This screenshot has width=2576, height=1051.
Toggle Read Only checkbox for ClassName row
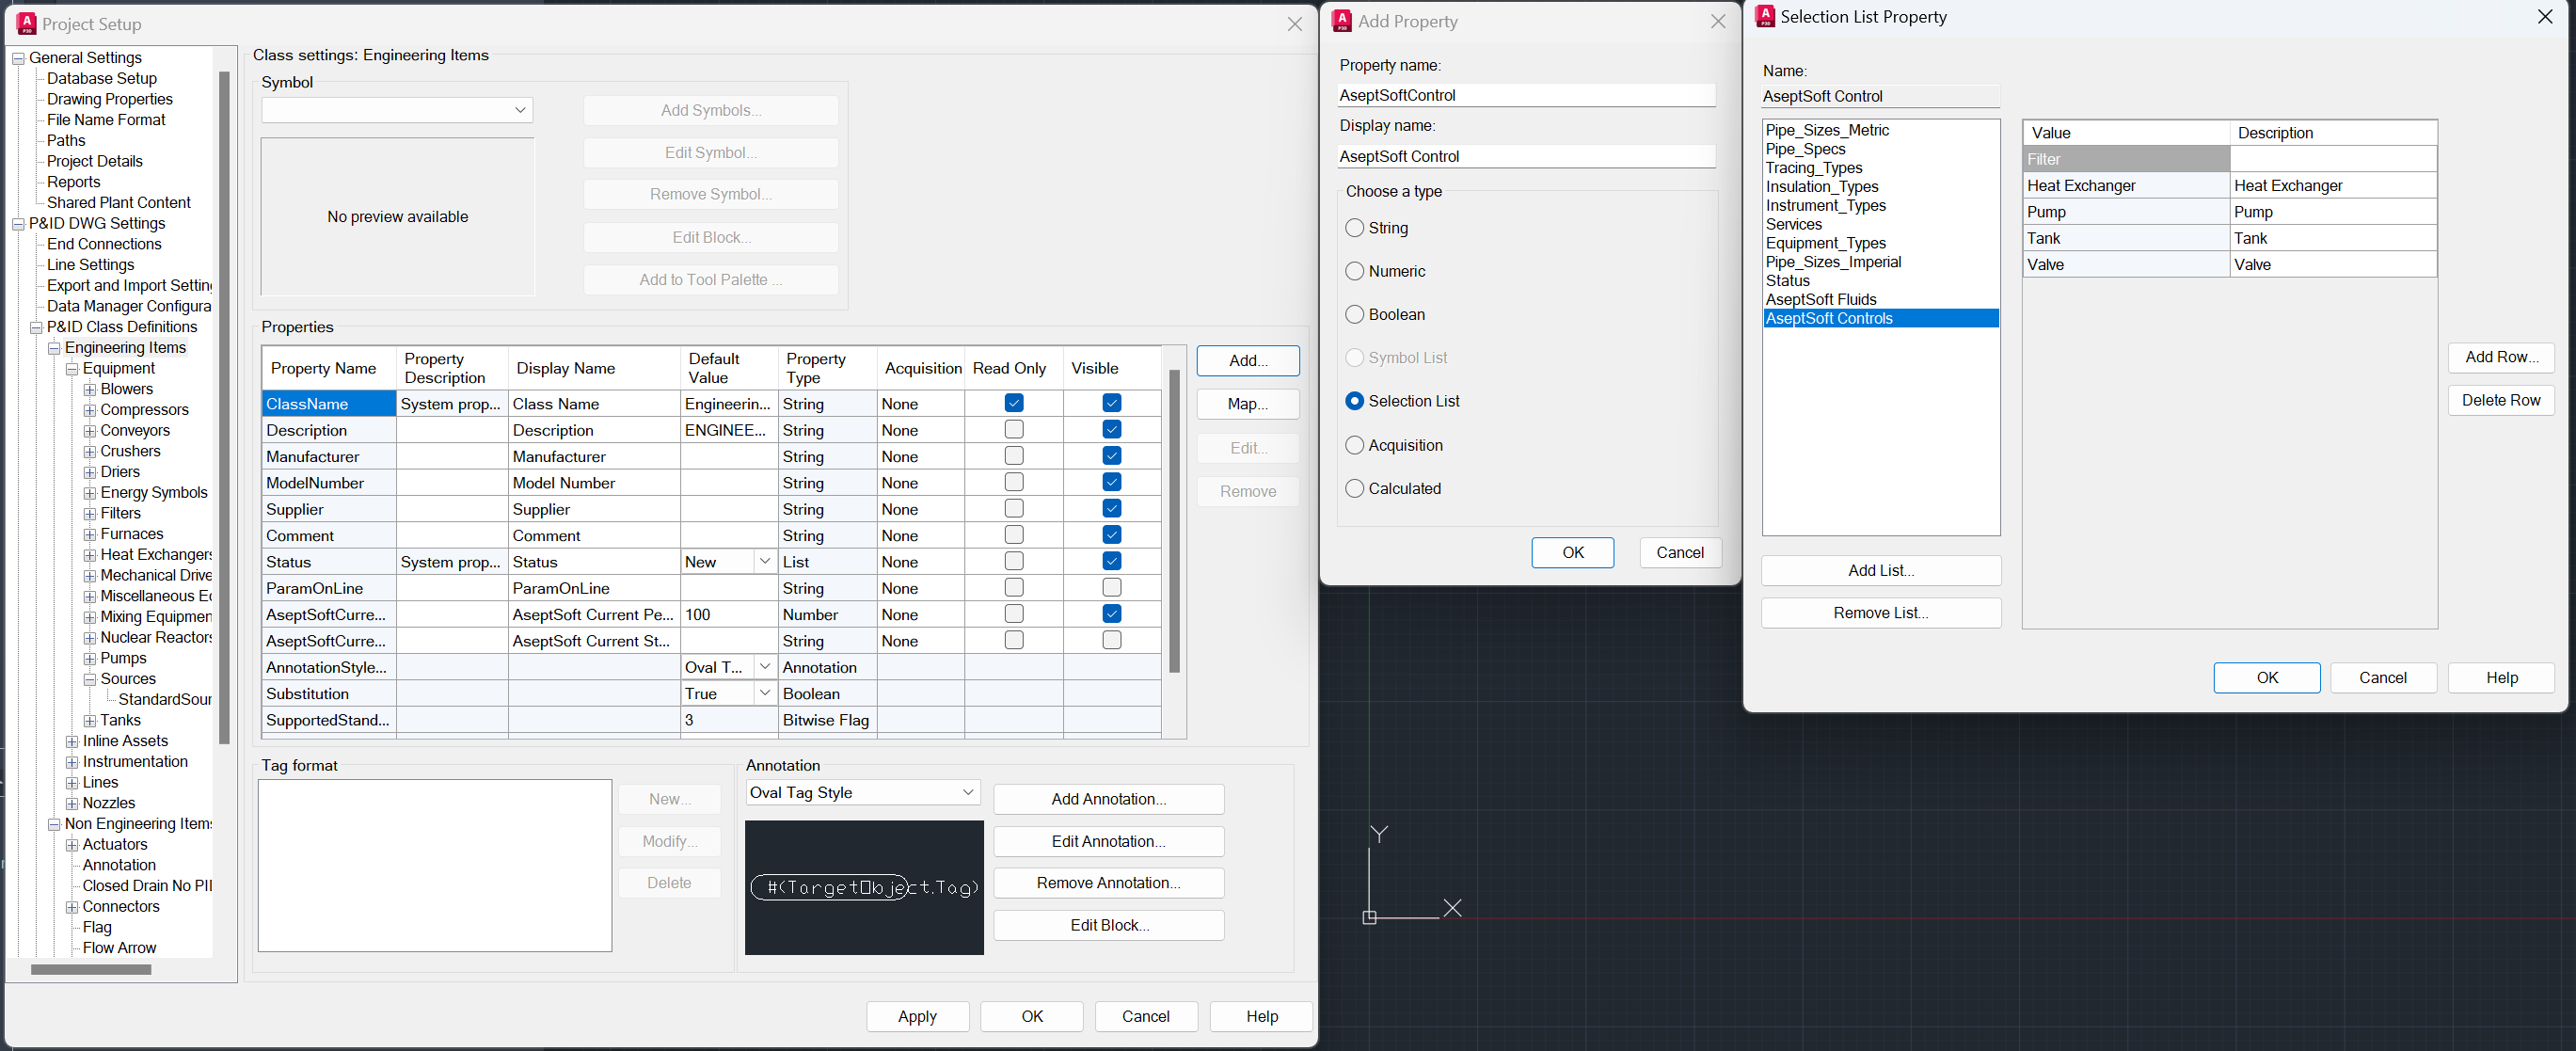point(1014,403)
